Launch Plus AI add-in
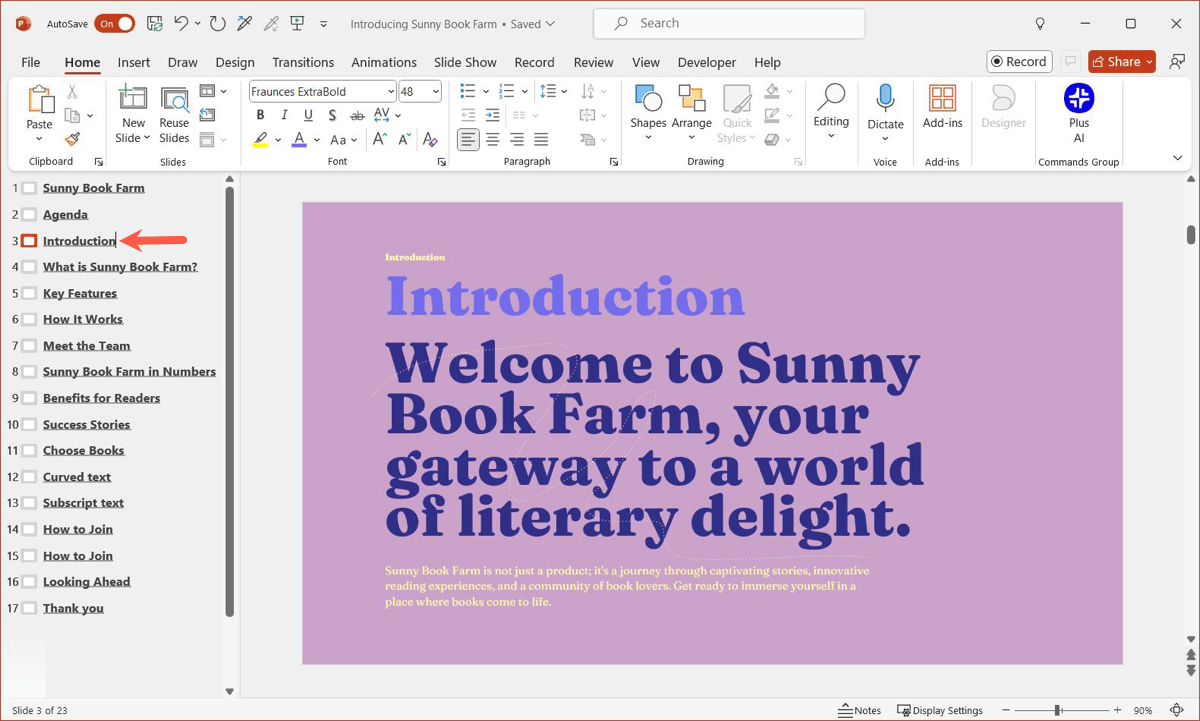Image resolution: width=1200 pixels, height=721 pixels. (x=1079, y=113)
